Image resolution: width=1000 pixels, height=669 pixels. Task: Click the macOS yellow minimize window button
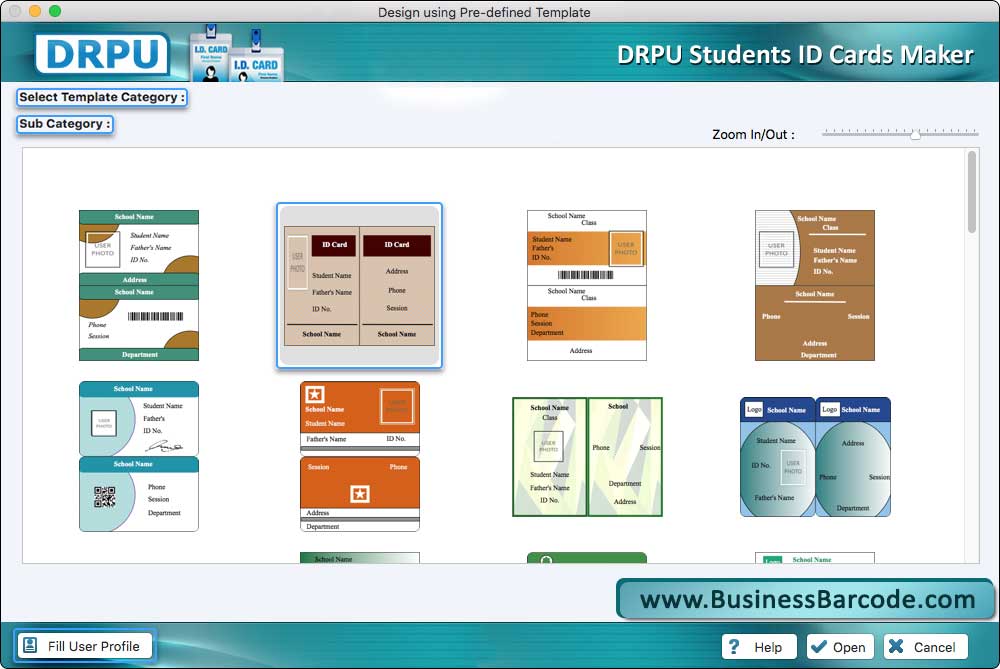35,11
